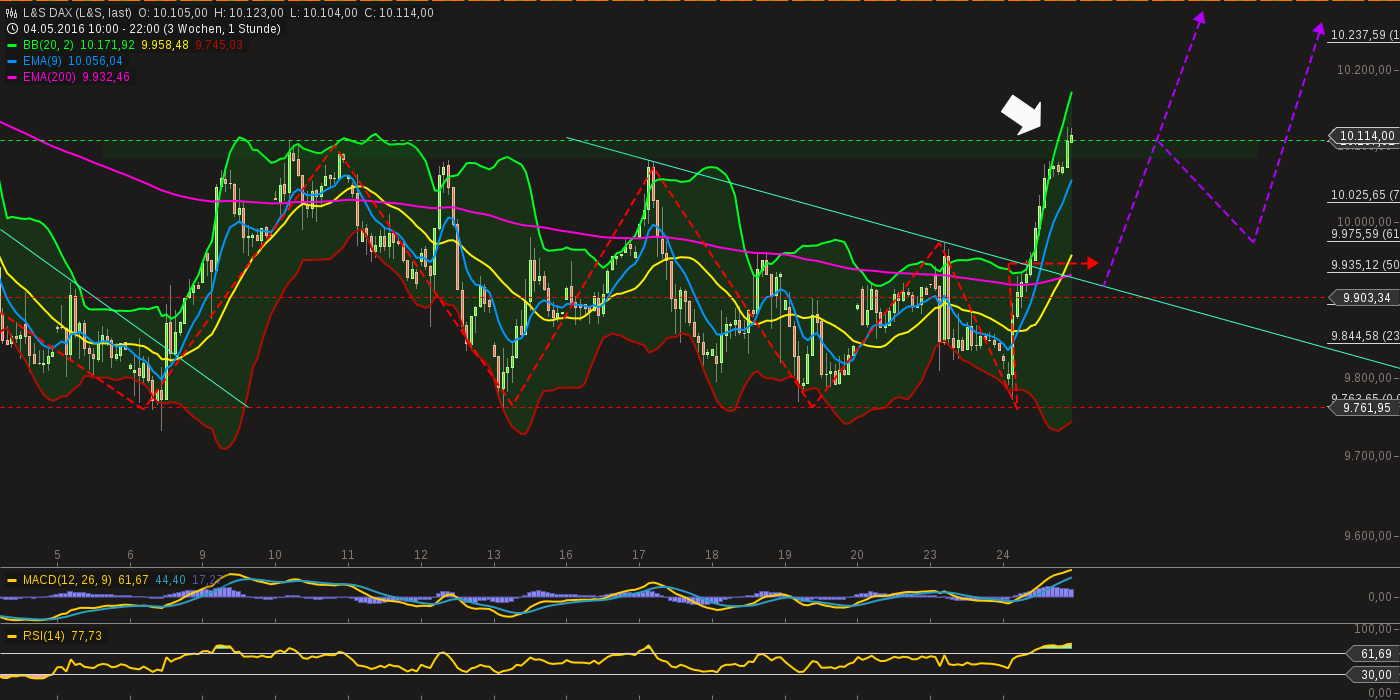The width and height of the screenshot is (1400, 700).
Task: Click the Fibonacci level label 9.975,59
Action: pyautogui.click(x=1364, y=234)
